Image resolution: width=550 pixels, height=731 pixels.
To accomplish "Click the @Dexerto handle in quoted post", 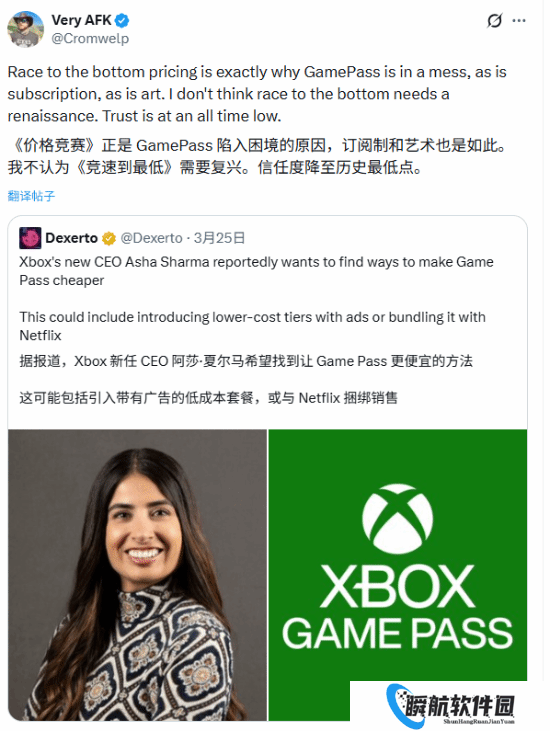I will click(151, 238).
